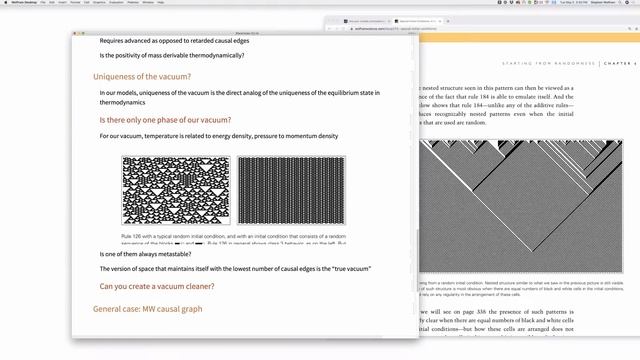
Task: Click the 'Chapter 6' header link
Action: click(620, 64)
